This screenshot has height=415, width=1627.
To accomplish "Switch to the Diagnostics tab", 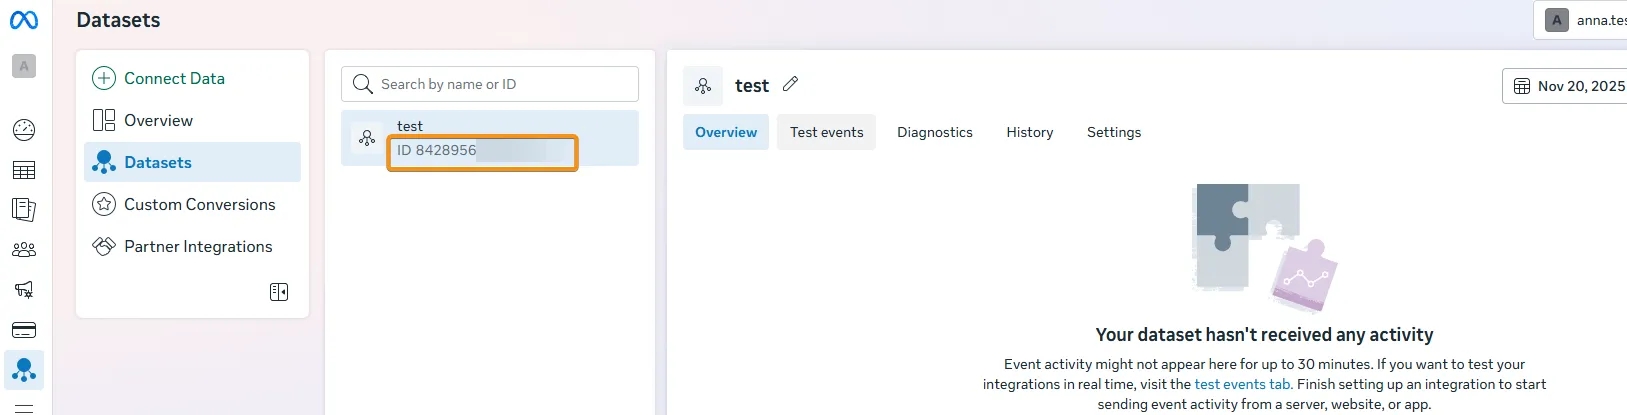I will pos(935,132).
